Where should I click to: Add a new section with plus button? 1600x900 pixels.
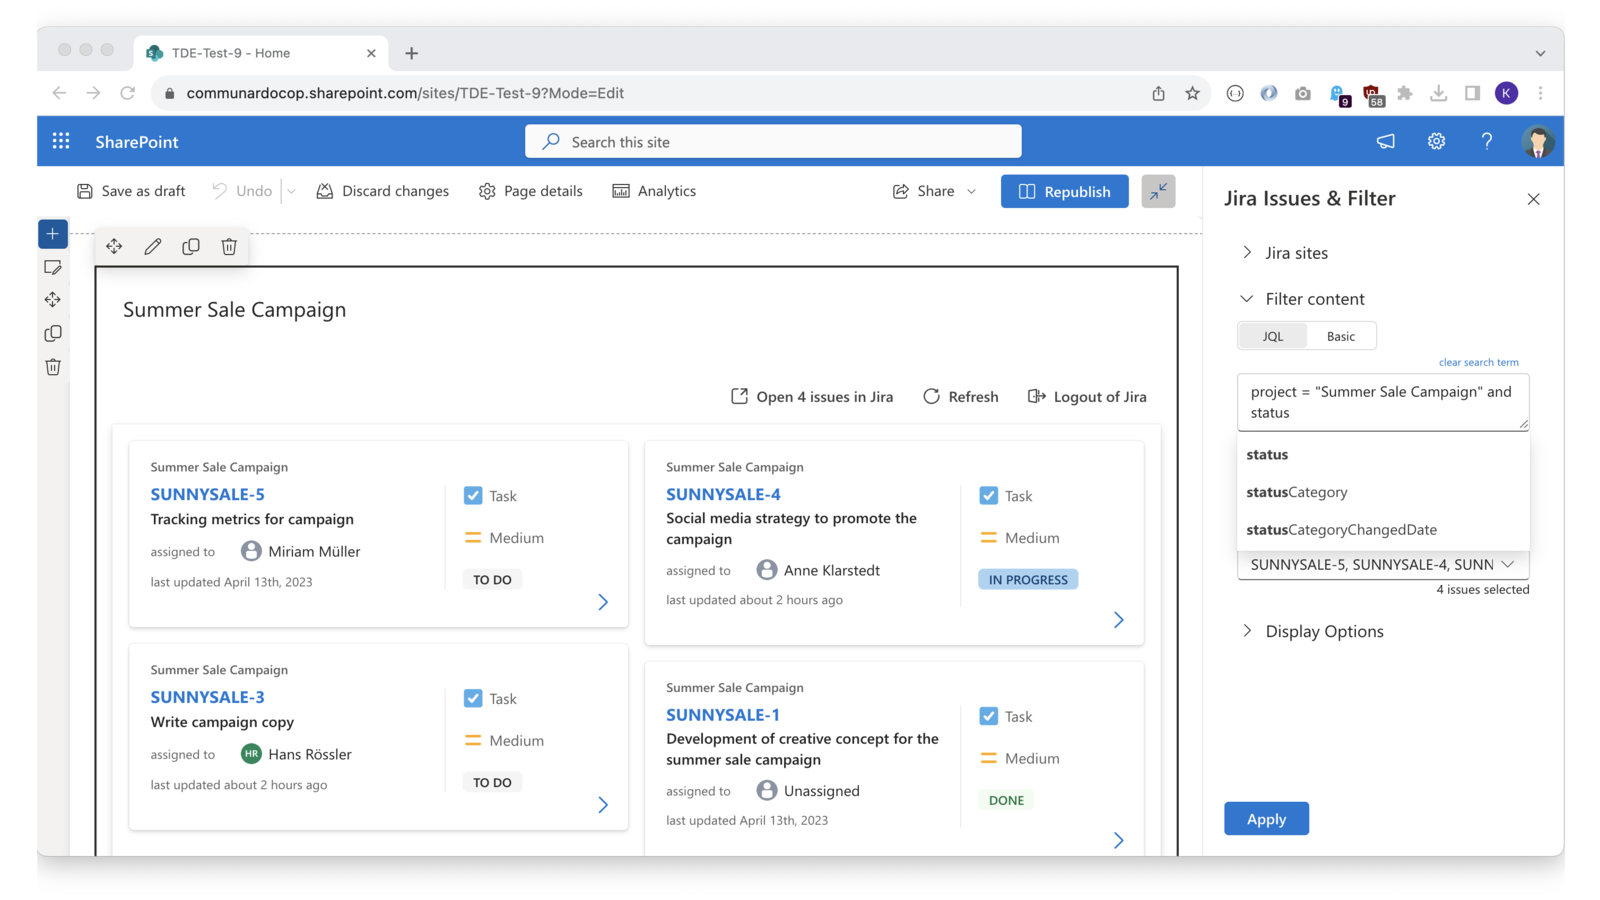coord(53,234)
